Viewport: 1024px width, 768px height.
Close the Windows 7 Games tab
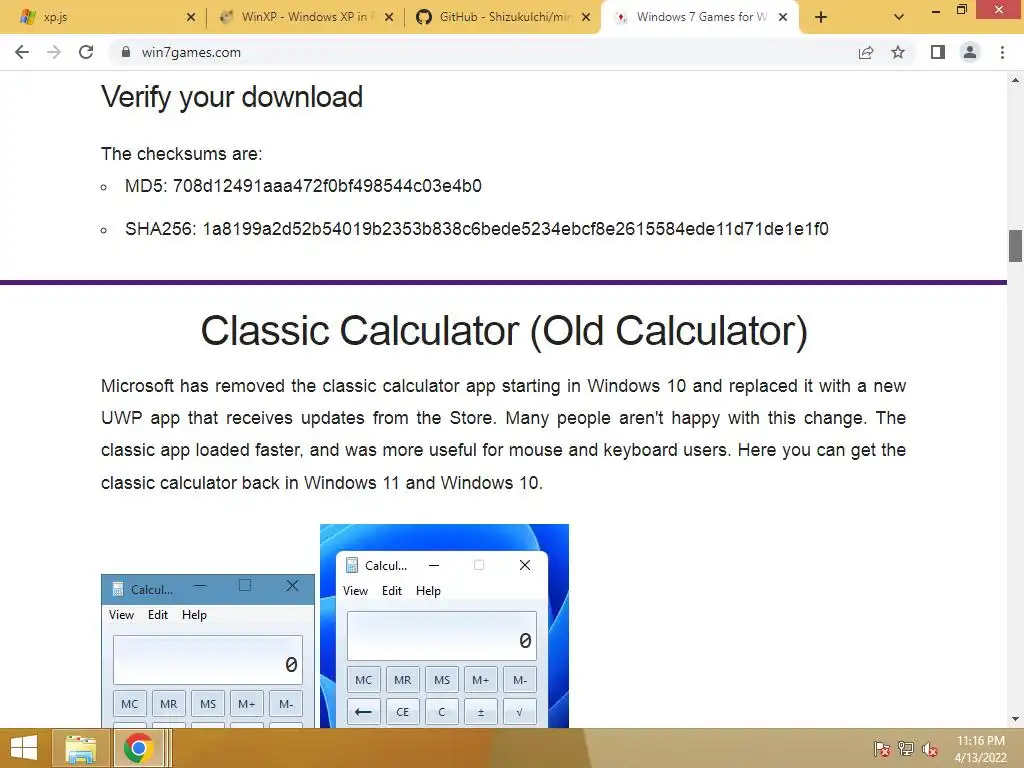pos(782,18)
